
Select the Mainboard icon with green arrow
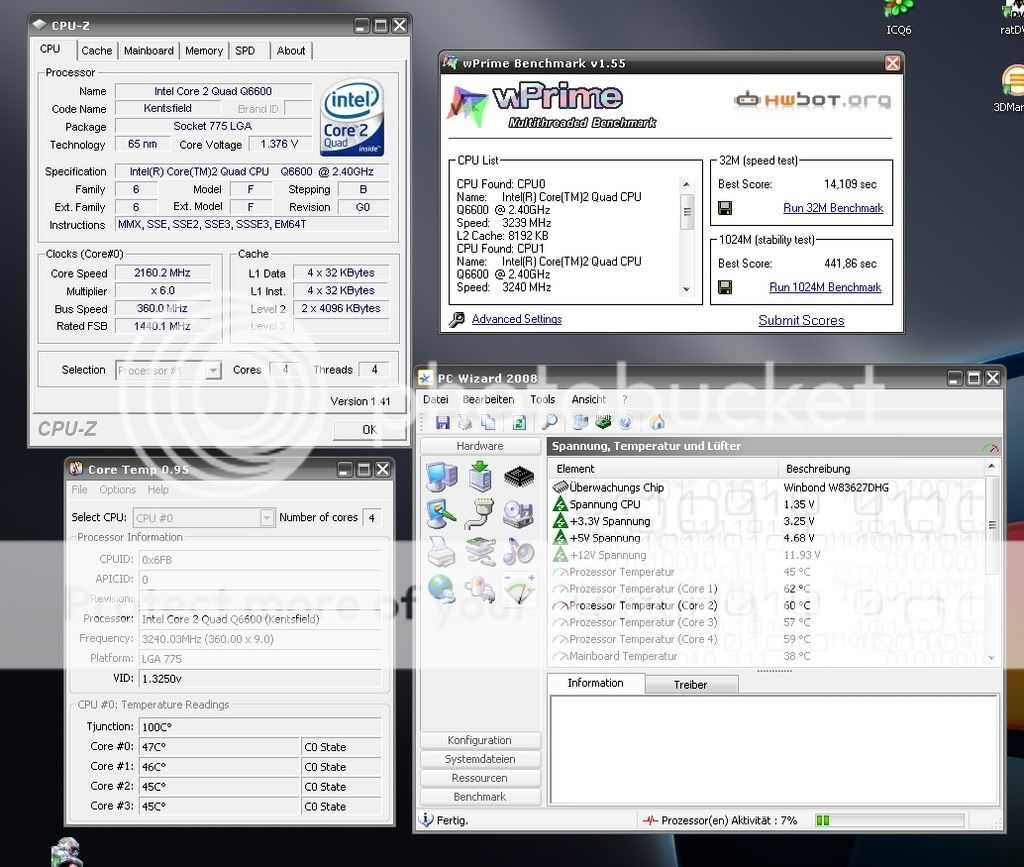pyautogui.click(x=481, y=476)
